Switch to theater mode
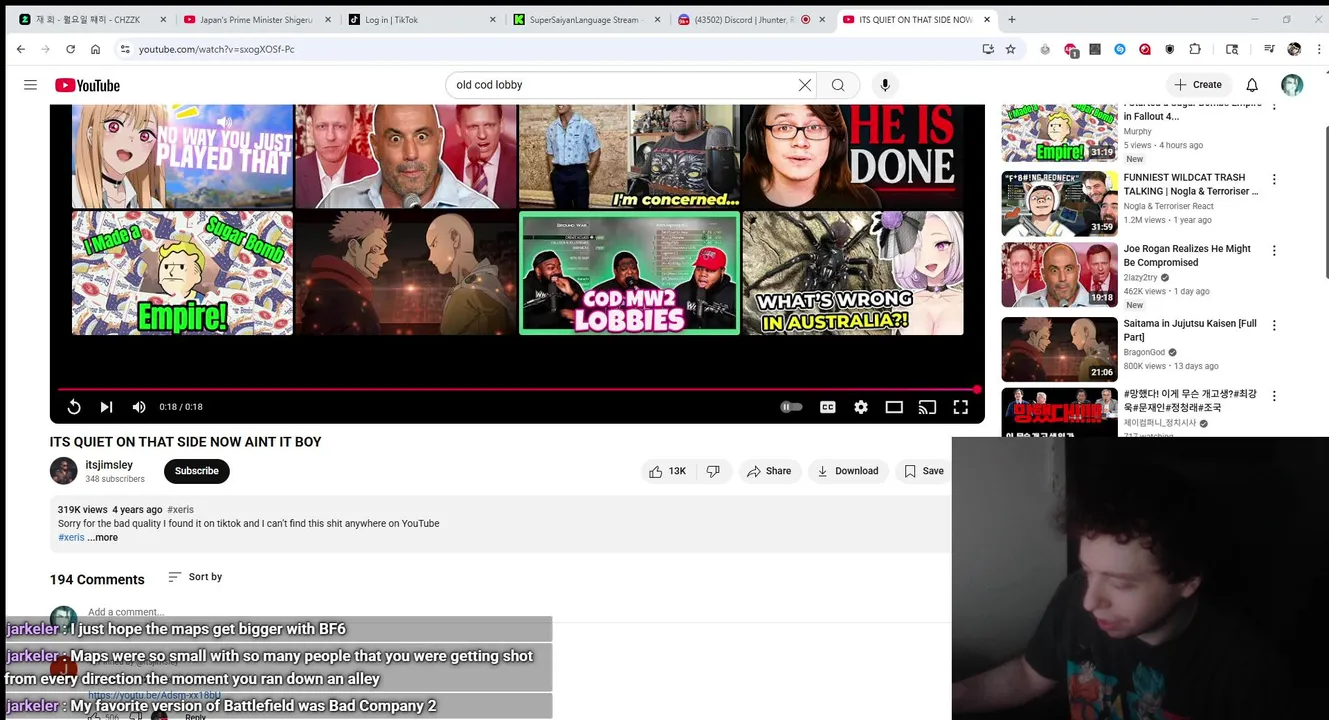The image size is (1329, 720). 894,407
